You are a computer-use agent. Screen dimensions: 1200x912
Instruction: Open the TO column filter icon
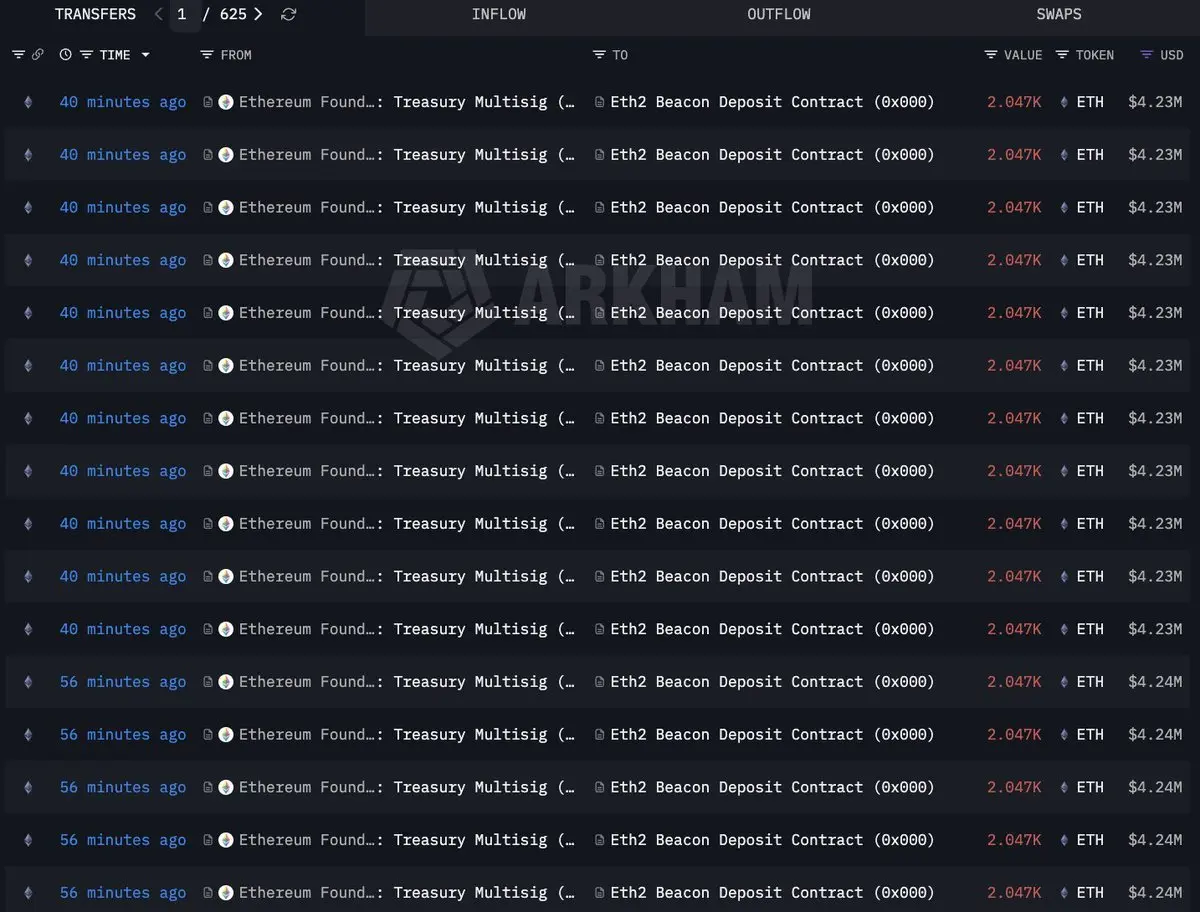click(x=599, y=55)
